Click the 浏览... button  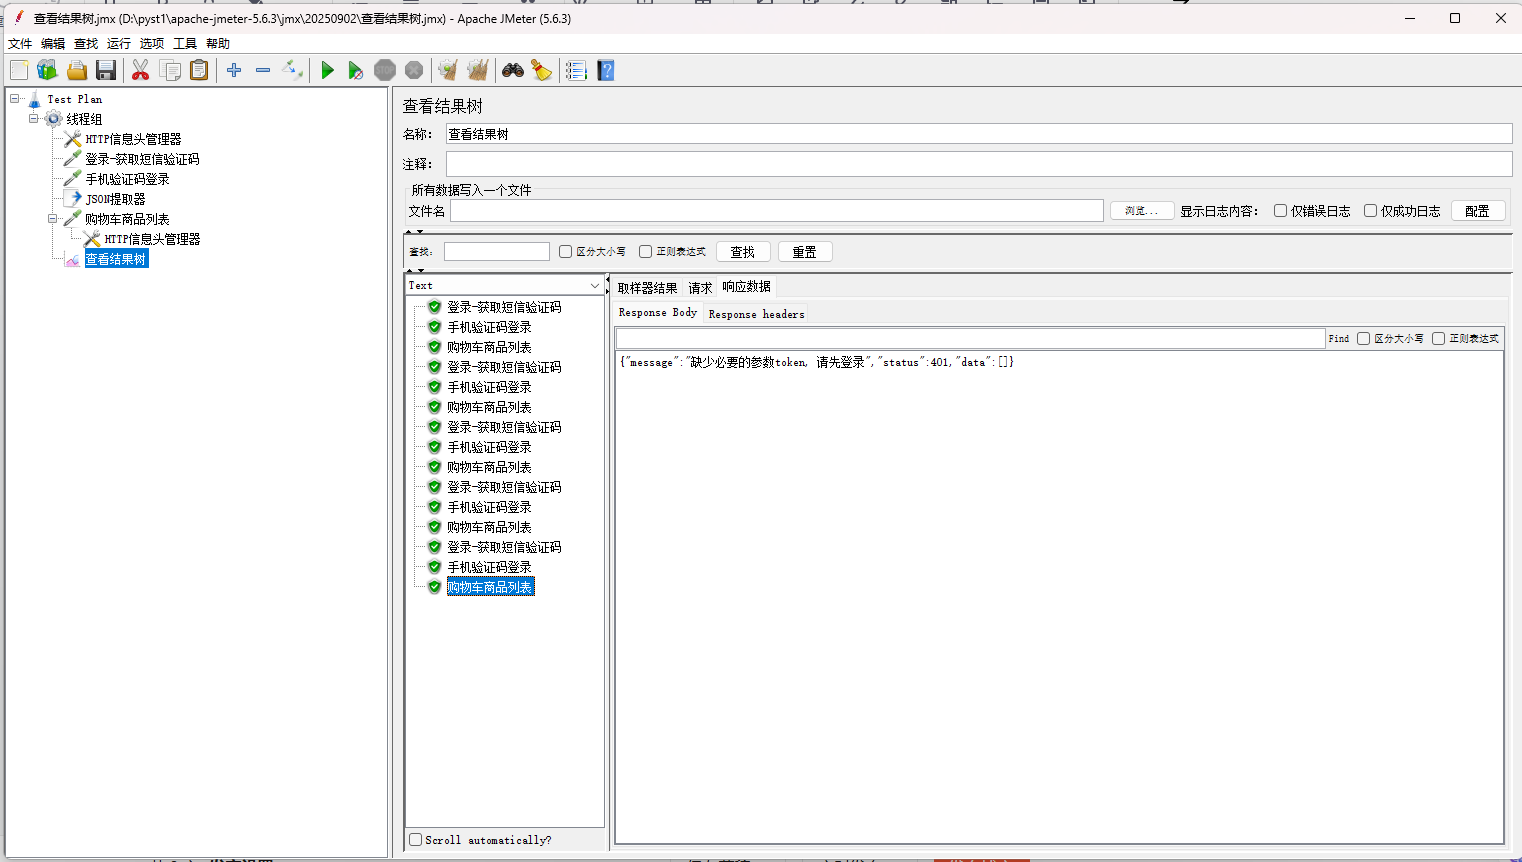coord(1142,211)
